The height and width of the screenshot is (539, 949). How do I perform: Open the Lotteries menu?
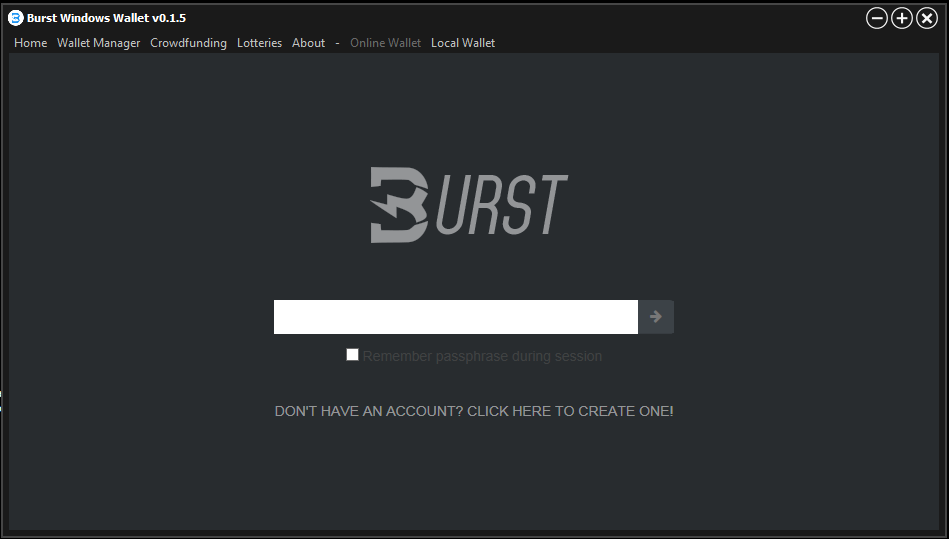[259, 43]
